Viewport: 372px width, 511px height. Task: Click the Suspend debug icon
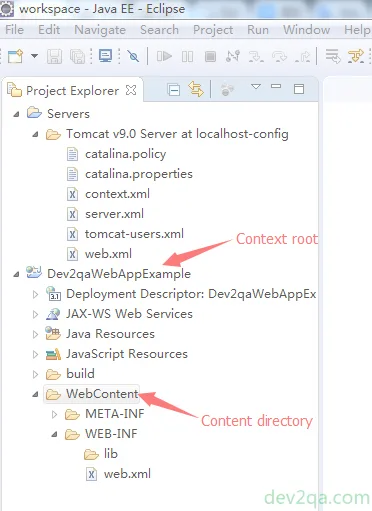click(187, 56)
